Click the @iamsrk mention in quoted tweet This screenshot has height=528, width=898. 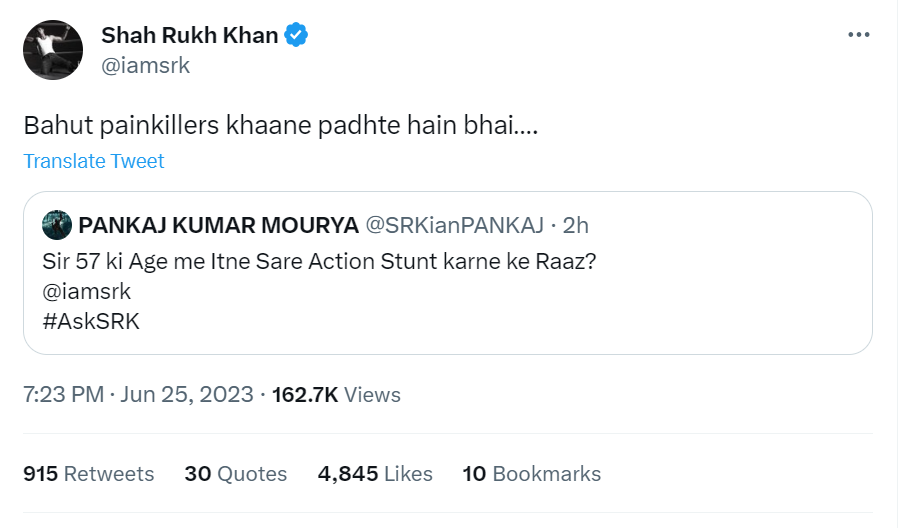click(86, 291)
